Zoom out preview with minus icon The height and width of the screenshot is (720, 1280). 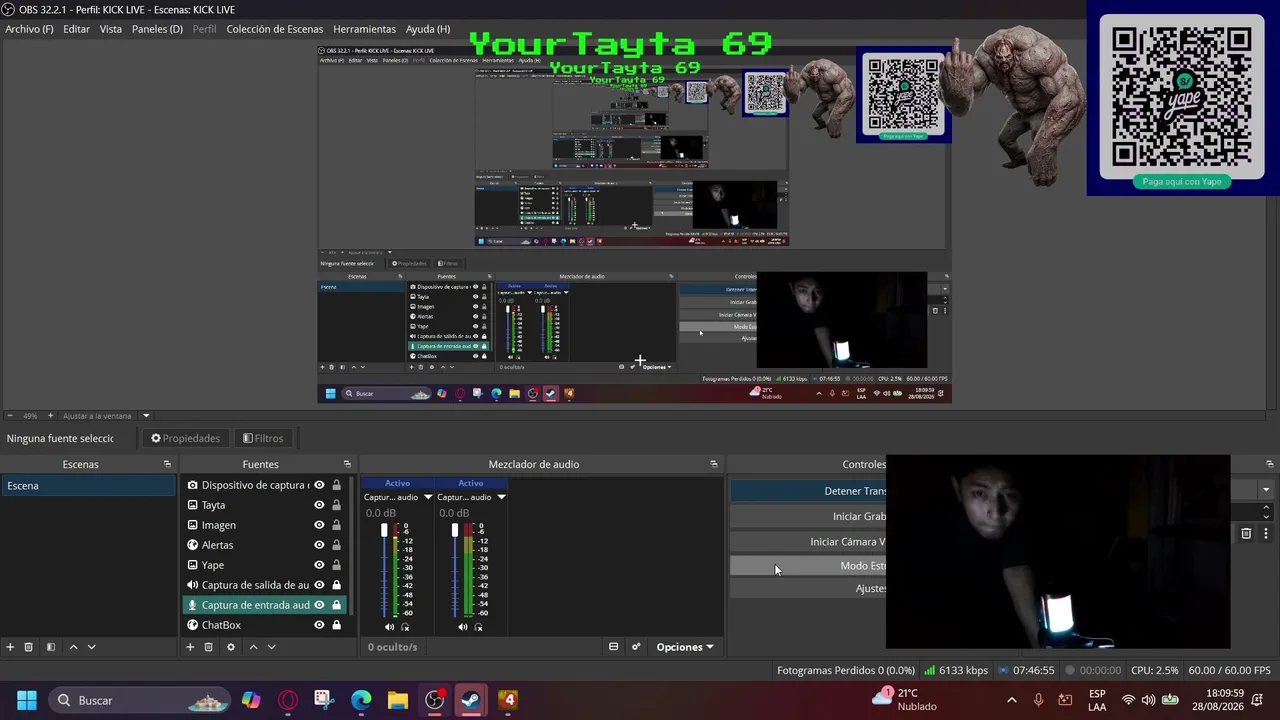pos(10,416)
